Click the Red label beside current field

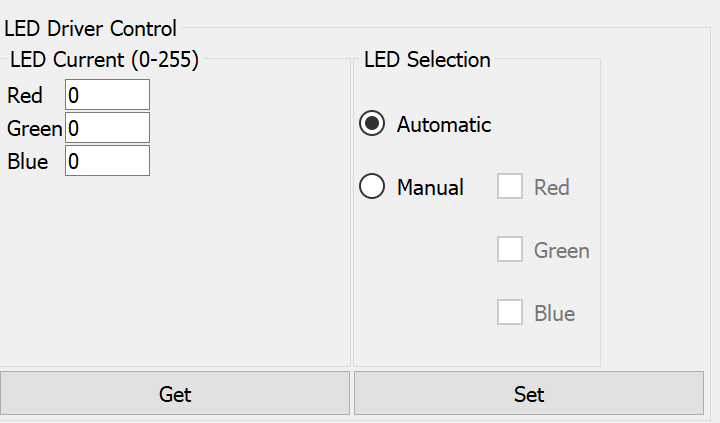click(25, 96)
